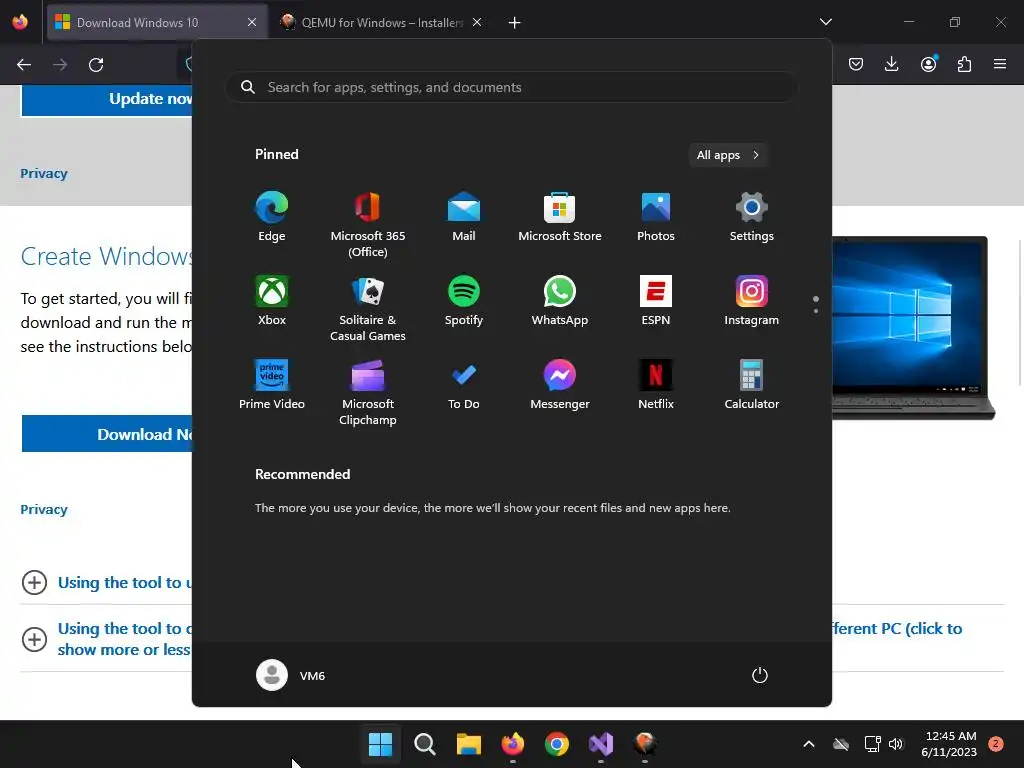Open WhatsApp pinned app

click(x=560, y=301)
